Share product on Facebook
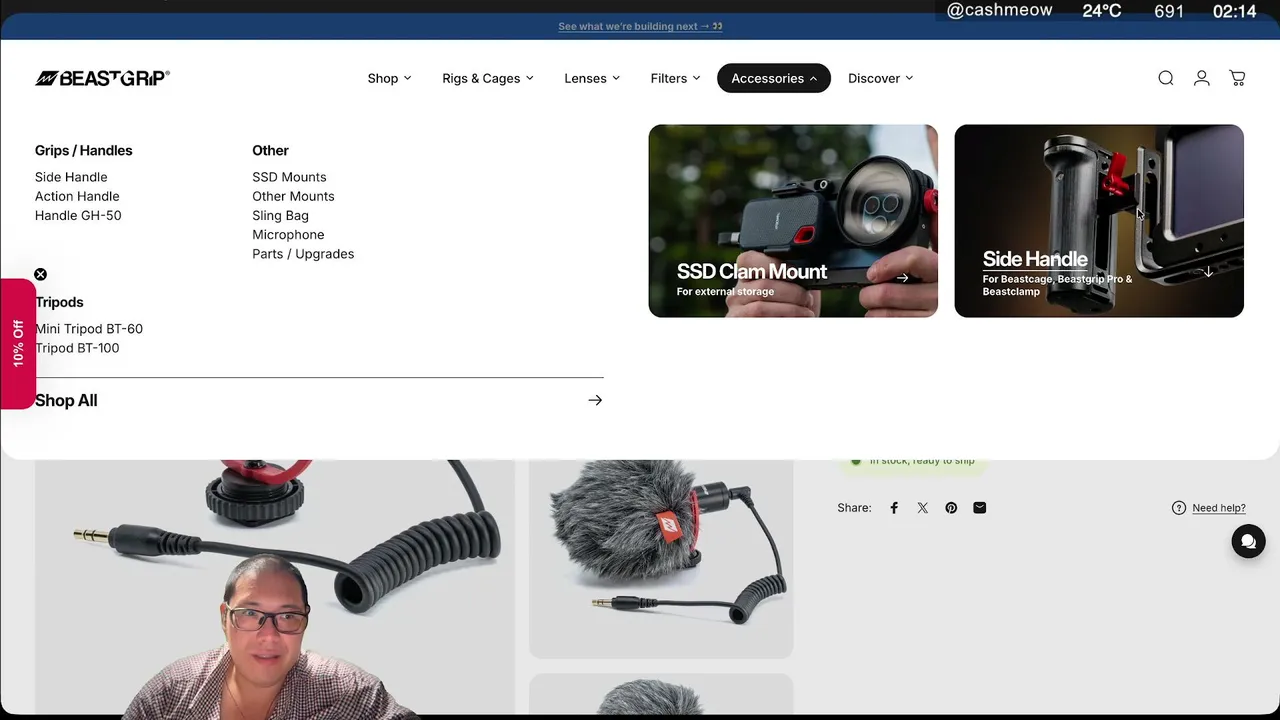 (x=894, y=508)
